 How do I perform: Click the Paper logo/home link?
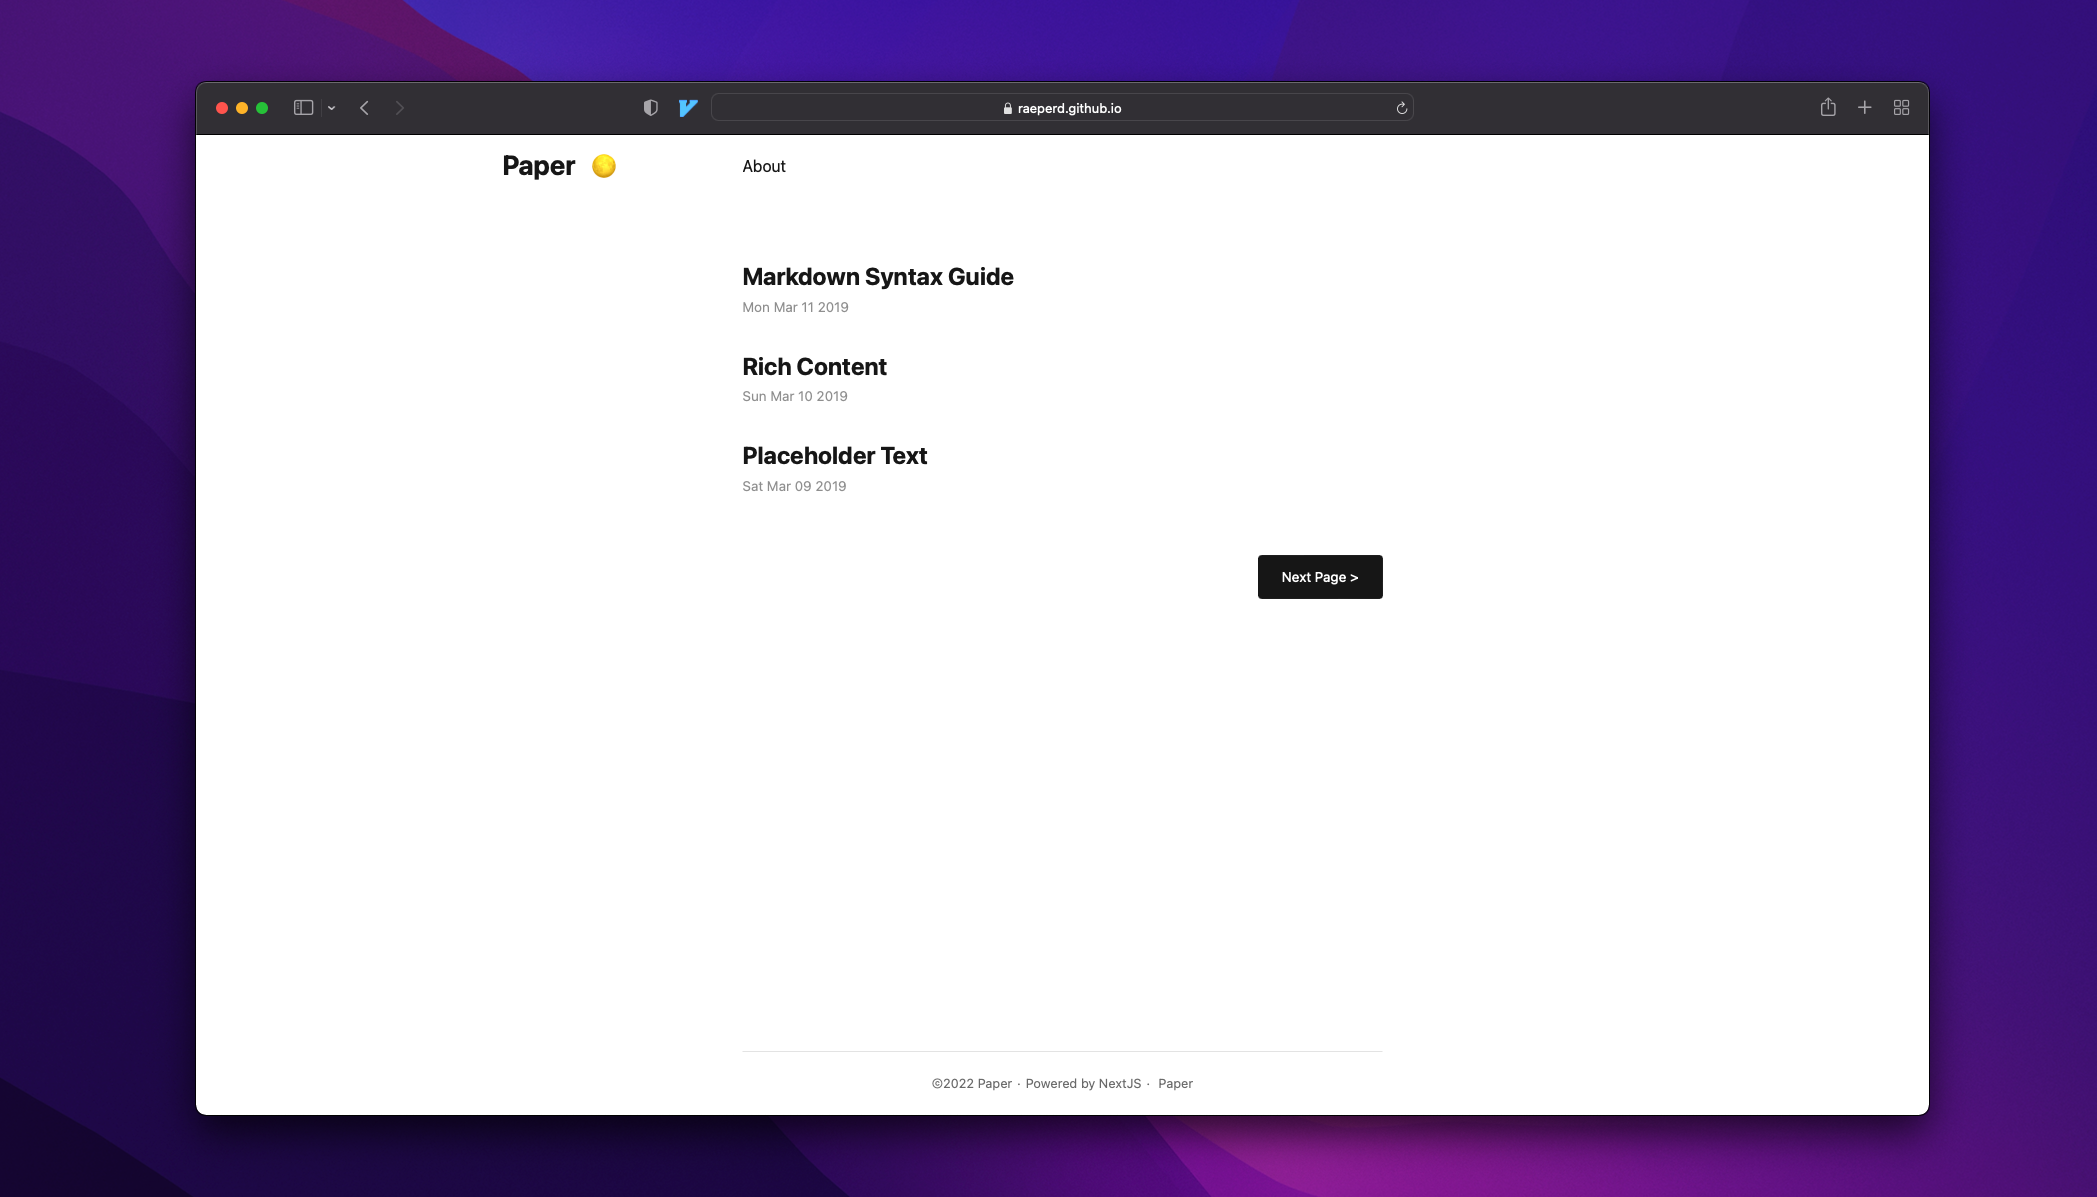(557, 166)
